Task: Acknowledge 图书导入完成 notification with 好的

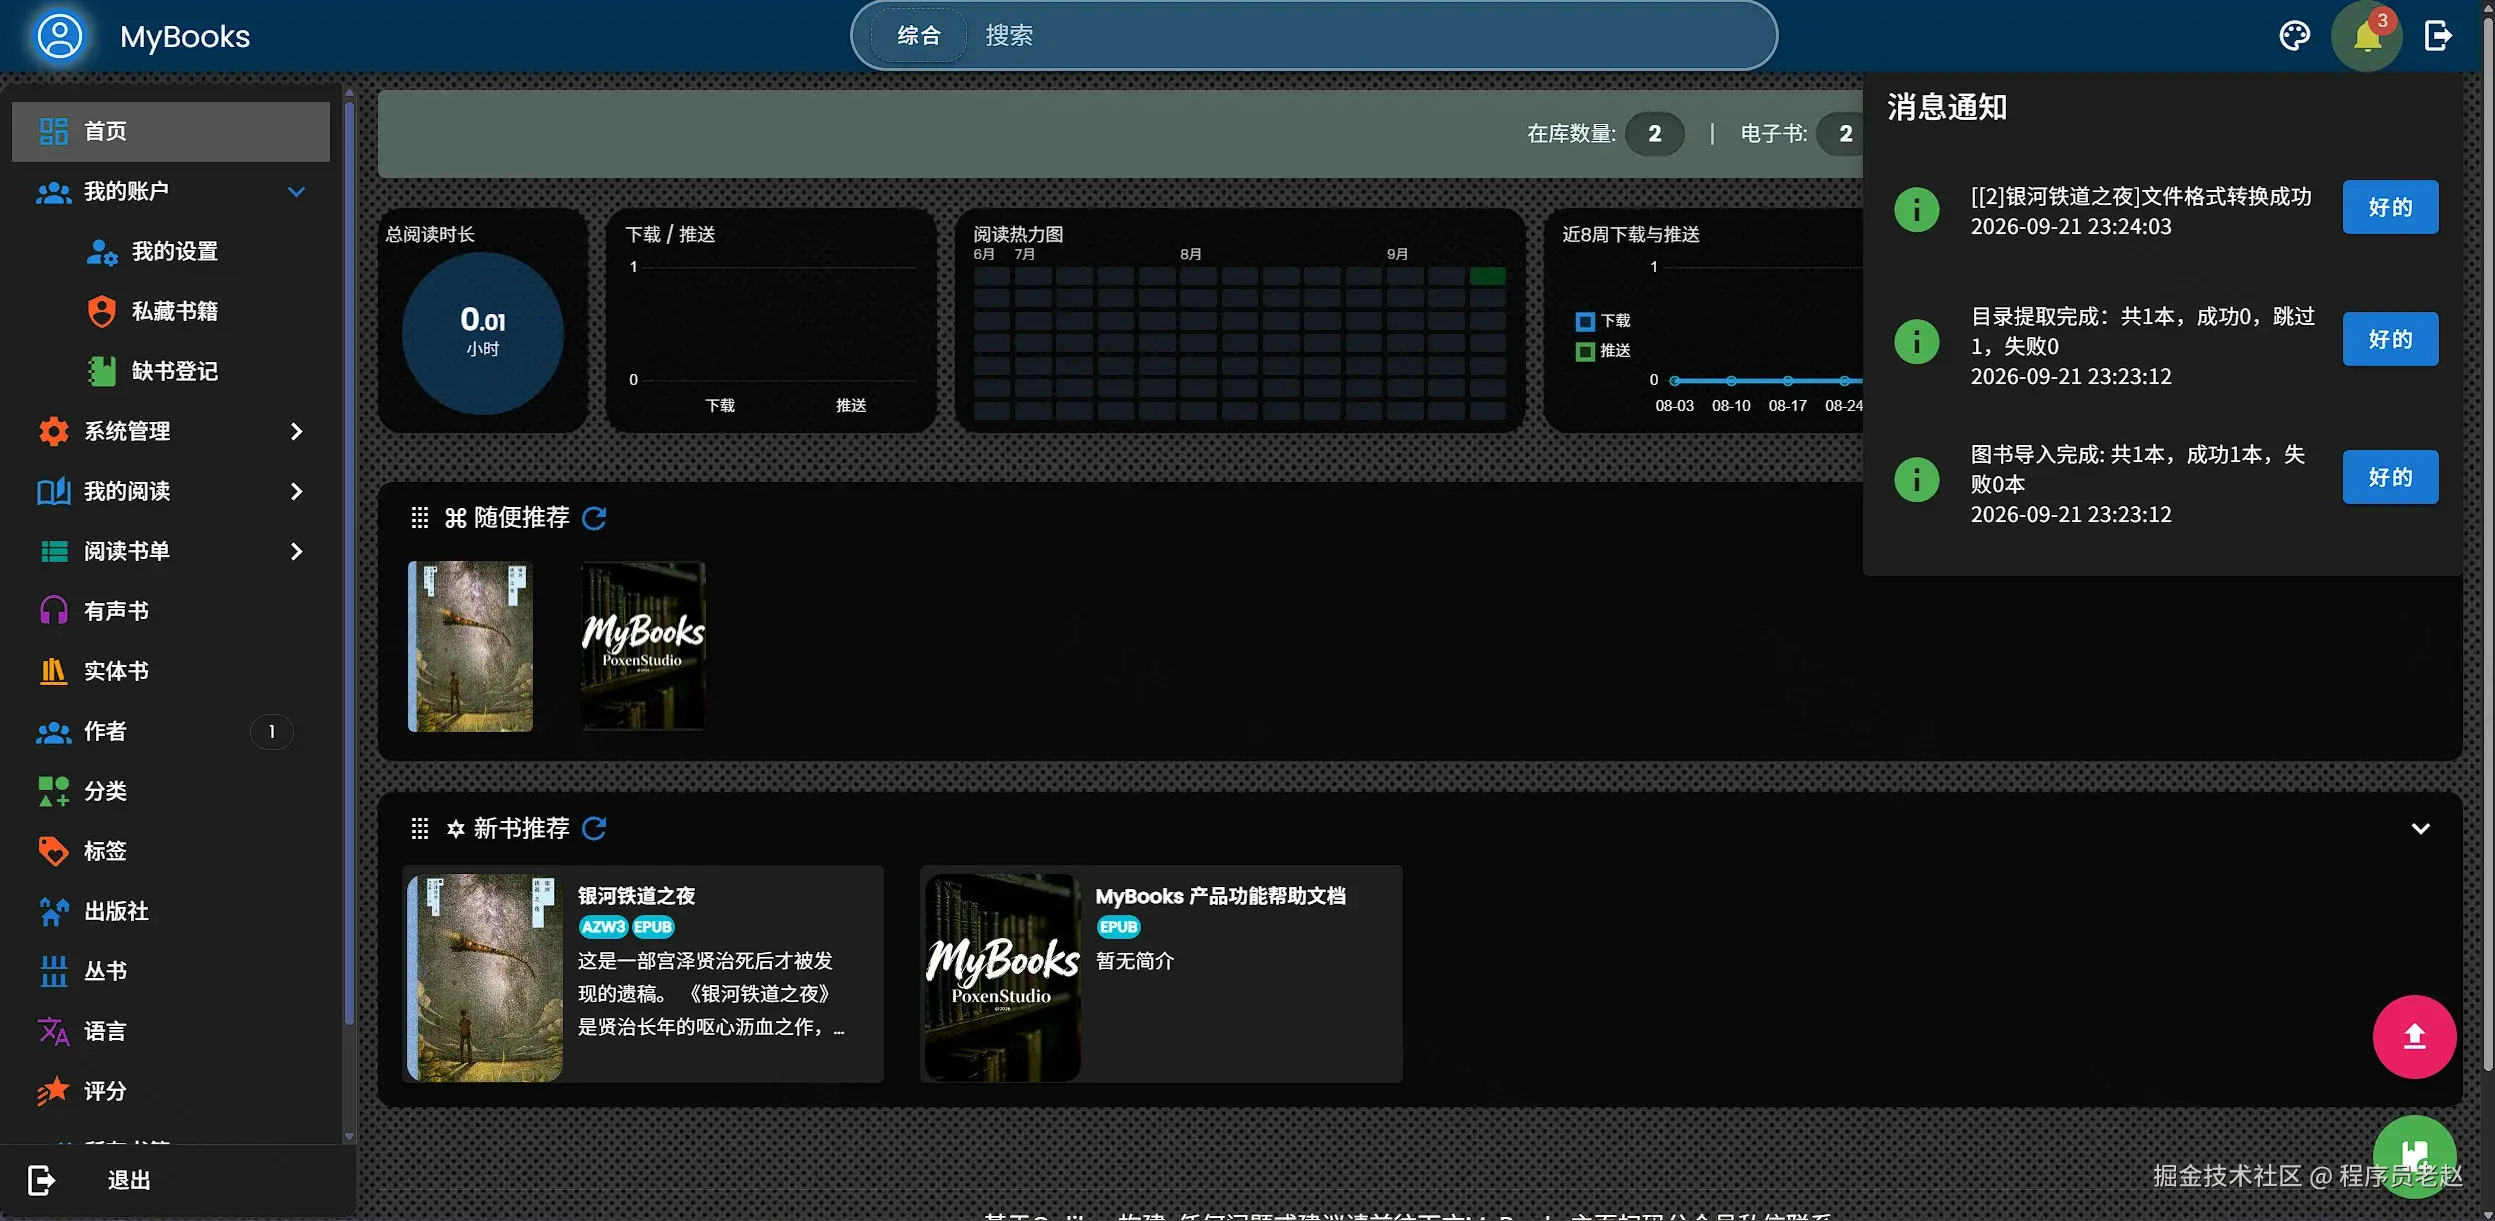Action: [x=2390, y=478]
